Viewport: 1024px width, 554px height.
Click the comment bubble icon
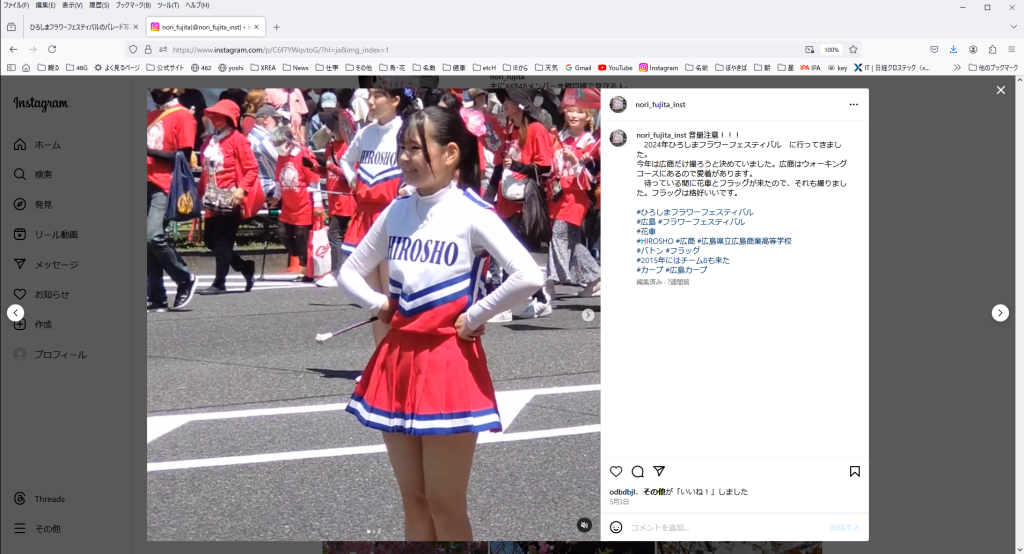637,471
